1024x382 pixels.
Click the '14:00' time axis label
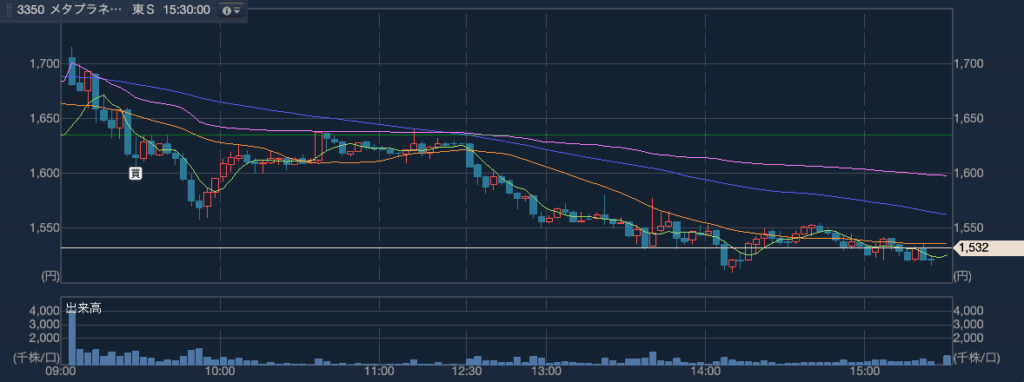click(x=705, y=371)
